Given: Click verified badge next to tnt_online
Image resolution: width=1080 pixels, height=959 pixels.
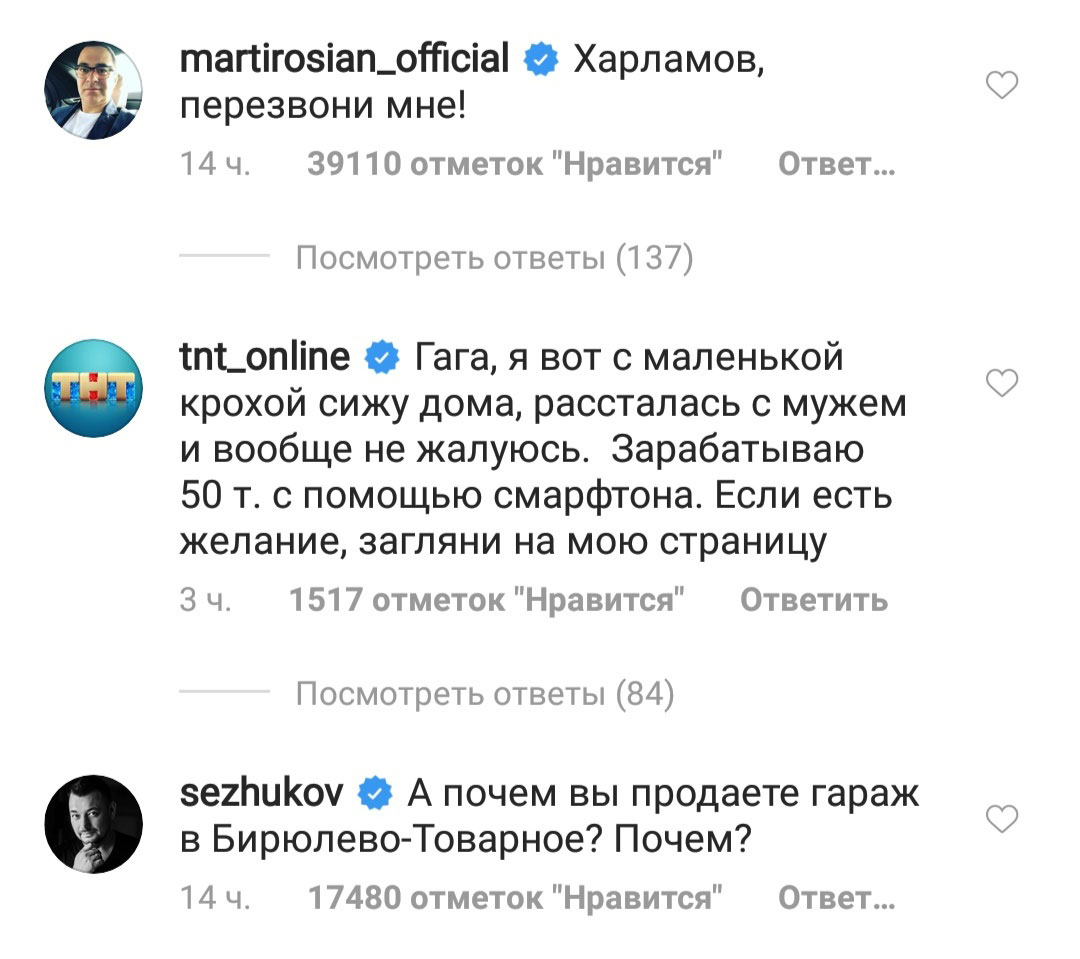Looking at the screenshot, I should pos(380,357).
